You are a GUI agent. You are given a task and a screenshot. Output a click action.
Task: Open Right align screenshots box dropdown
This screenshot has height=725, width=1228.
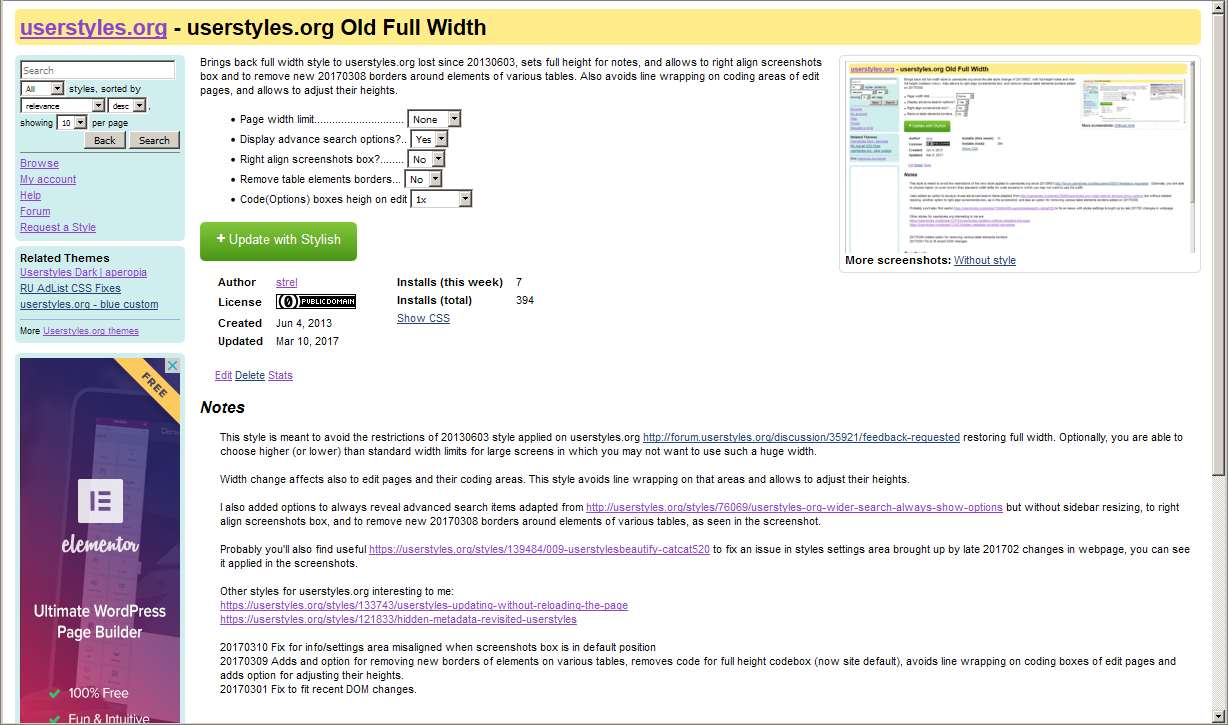tap(425, 159)
